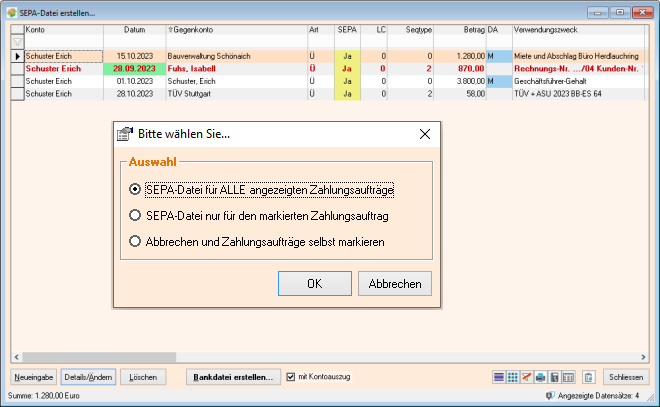Click the yellow SEPA 'Ja' cell in TÜV Stuttgart row

[347, 94]
